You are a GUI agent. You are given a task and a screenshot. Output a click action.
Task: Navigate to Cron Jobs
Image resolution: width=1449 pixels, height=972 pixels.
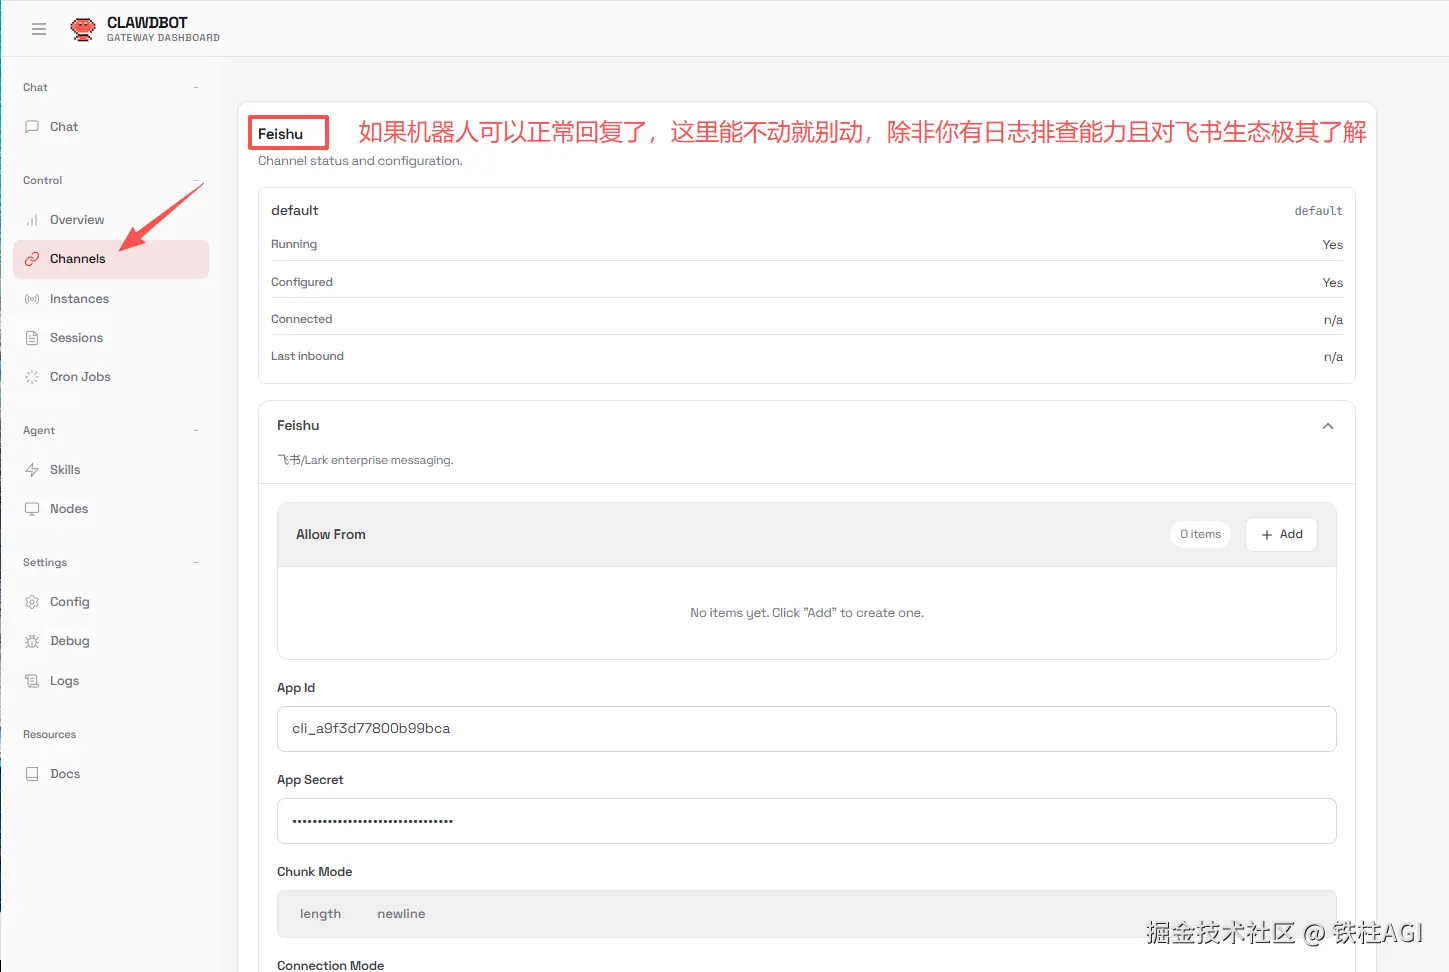[111, 377]
